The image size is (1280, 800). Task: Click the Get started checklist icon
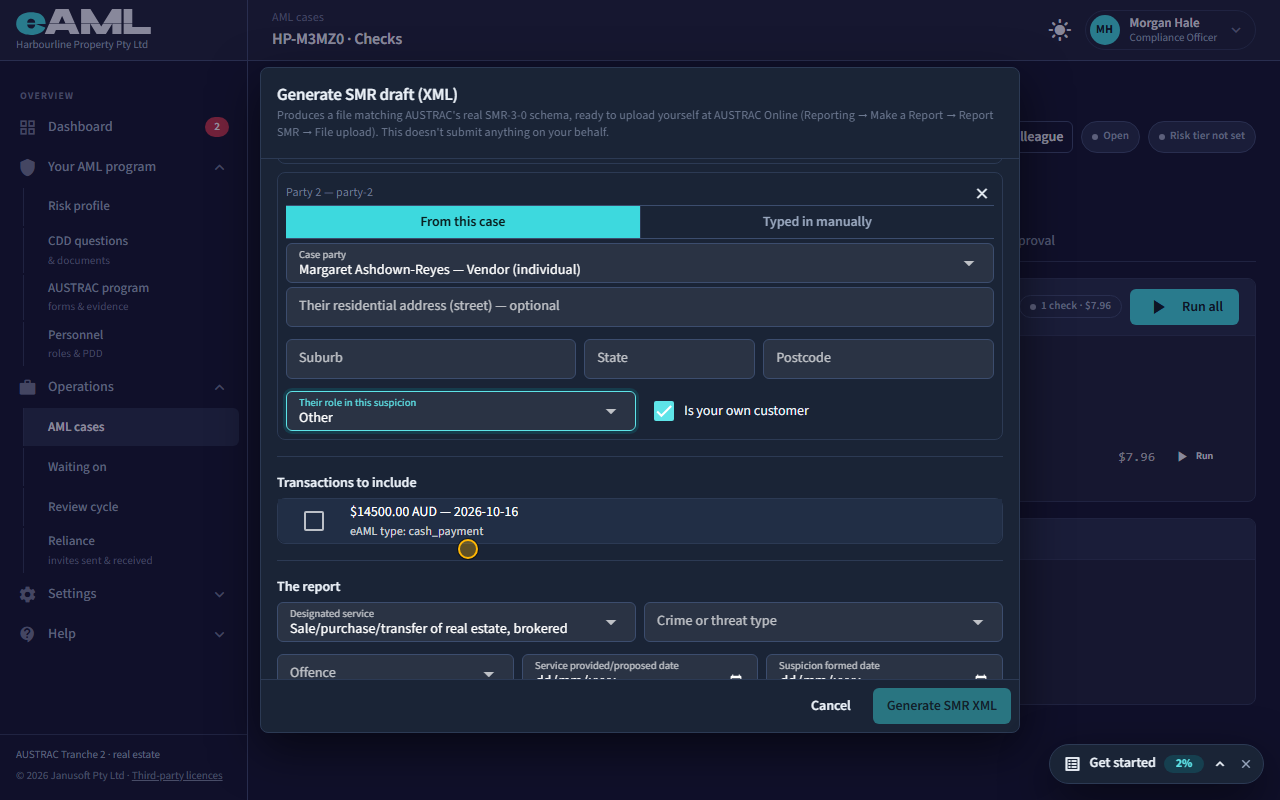pyautogui.click(x=1072, y=763)
